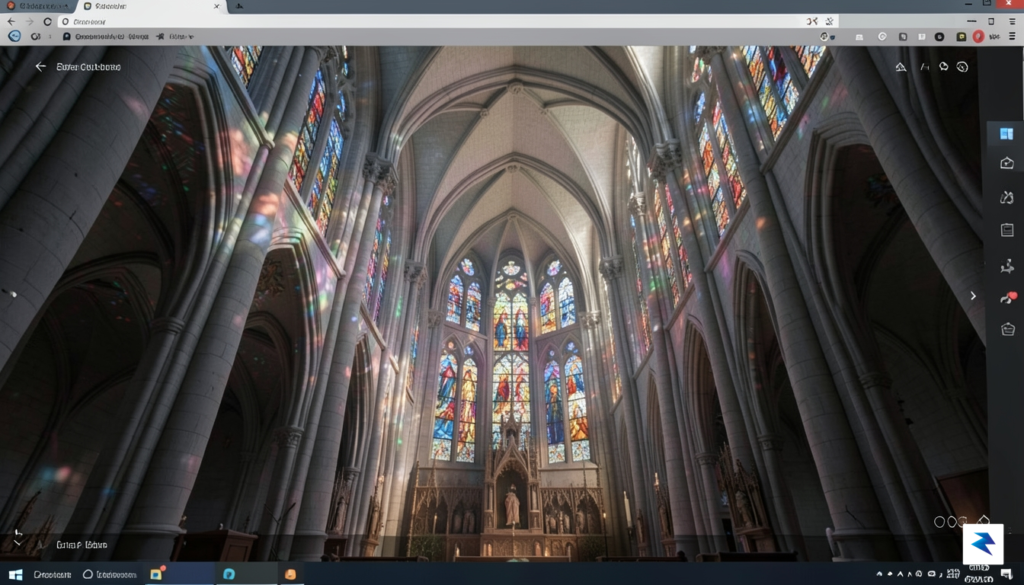
Task: Advance with the right chevron arrow on image
Action: click(x=973, y=296)
